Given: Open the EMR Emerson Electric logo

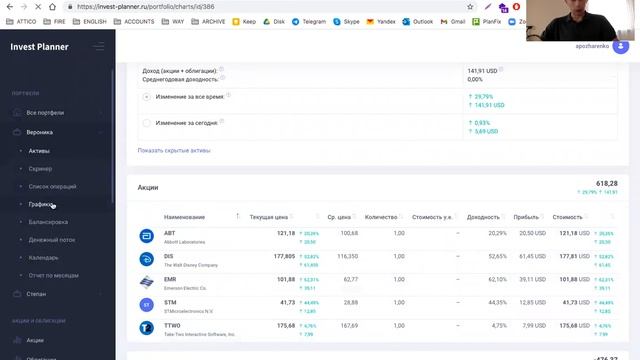Looking at the screenshot, I should click(147, 282).
